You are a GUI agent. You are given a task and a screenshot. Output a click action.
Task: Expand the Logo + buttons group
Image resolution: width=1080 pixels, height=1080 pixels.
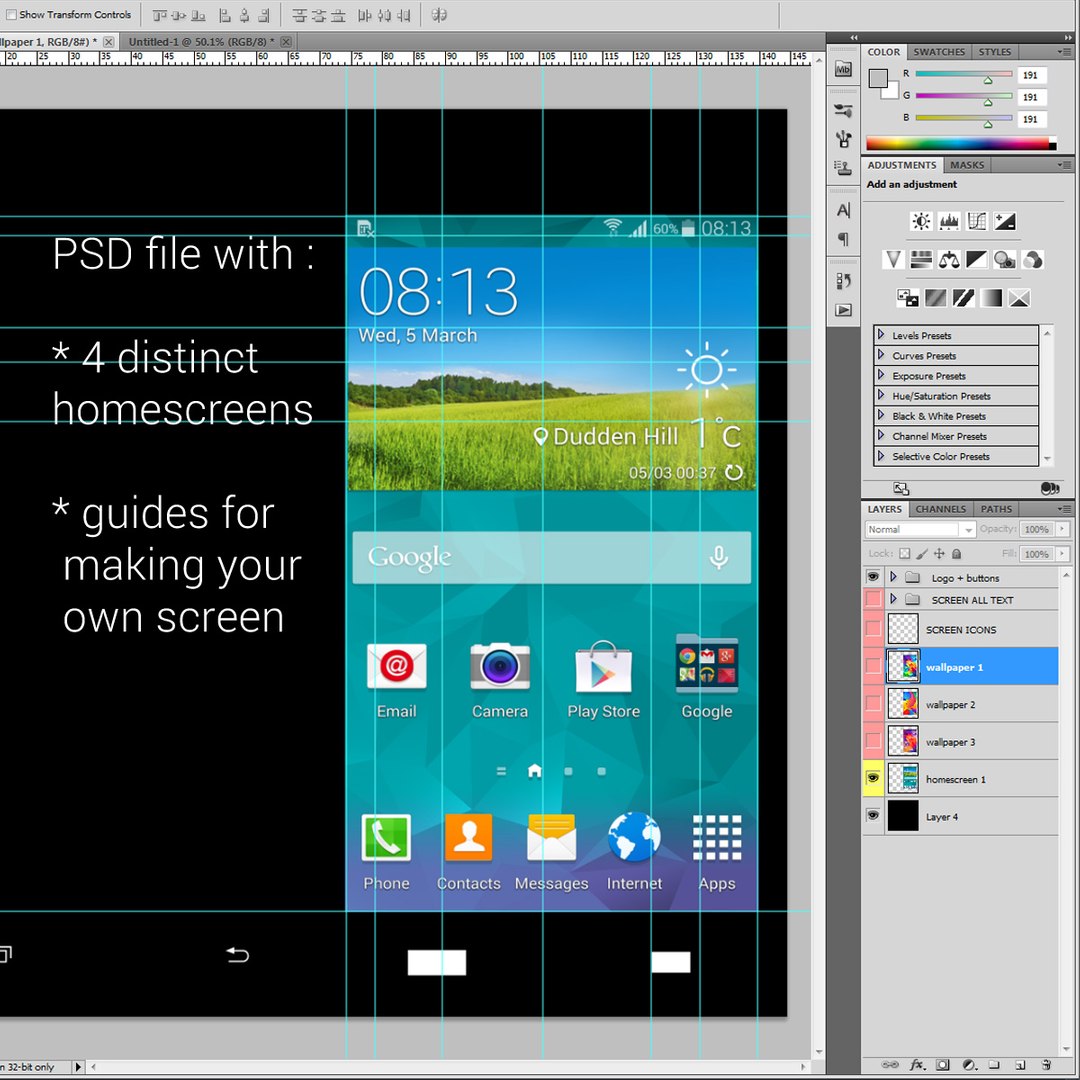[x=893, y=577]
